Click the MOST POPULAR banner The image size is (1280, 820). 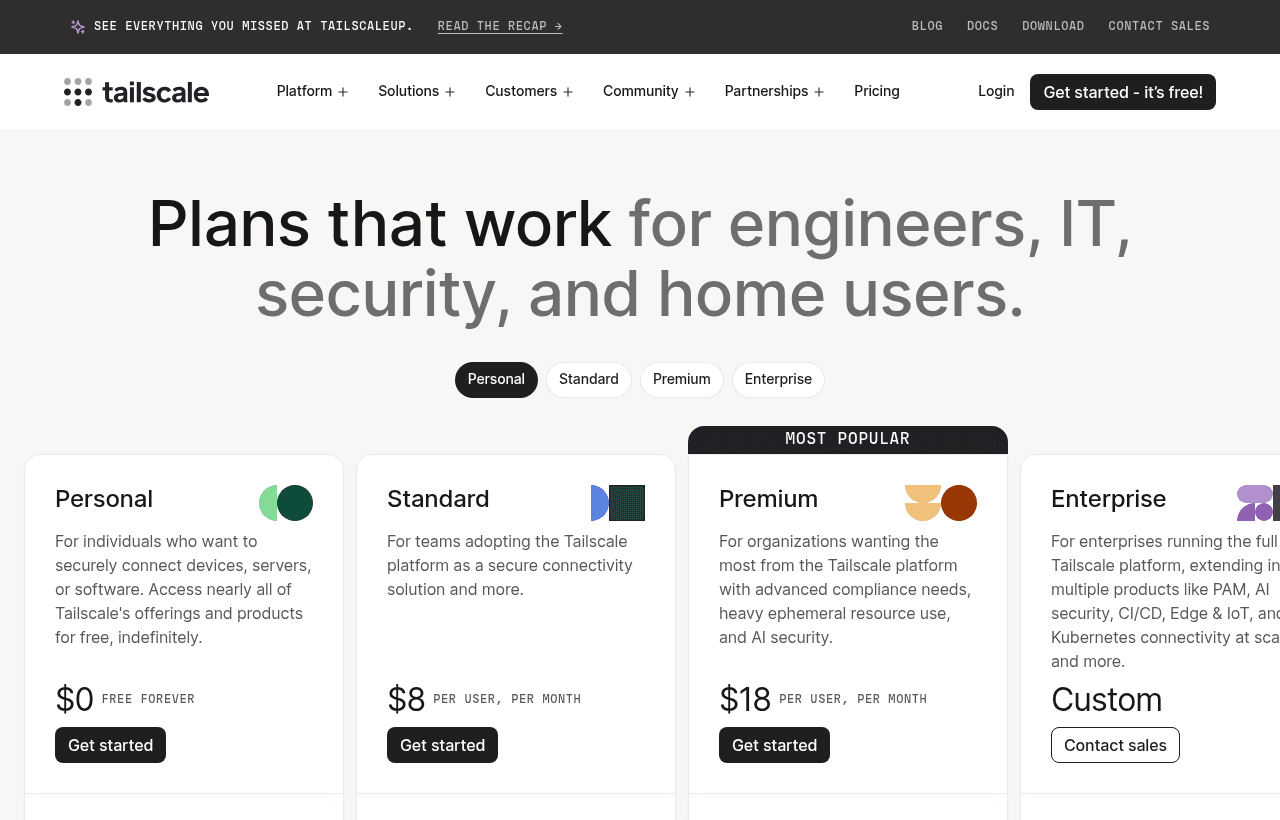coord(848,439)
